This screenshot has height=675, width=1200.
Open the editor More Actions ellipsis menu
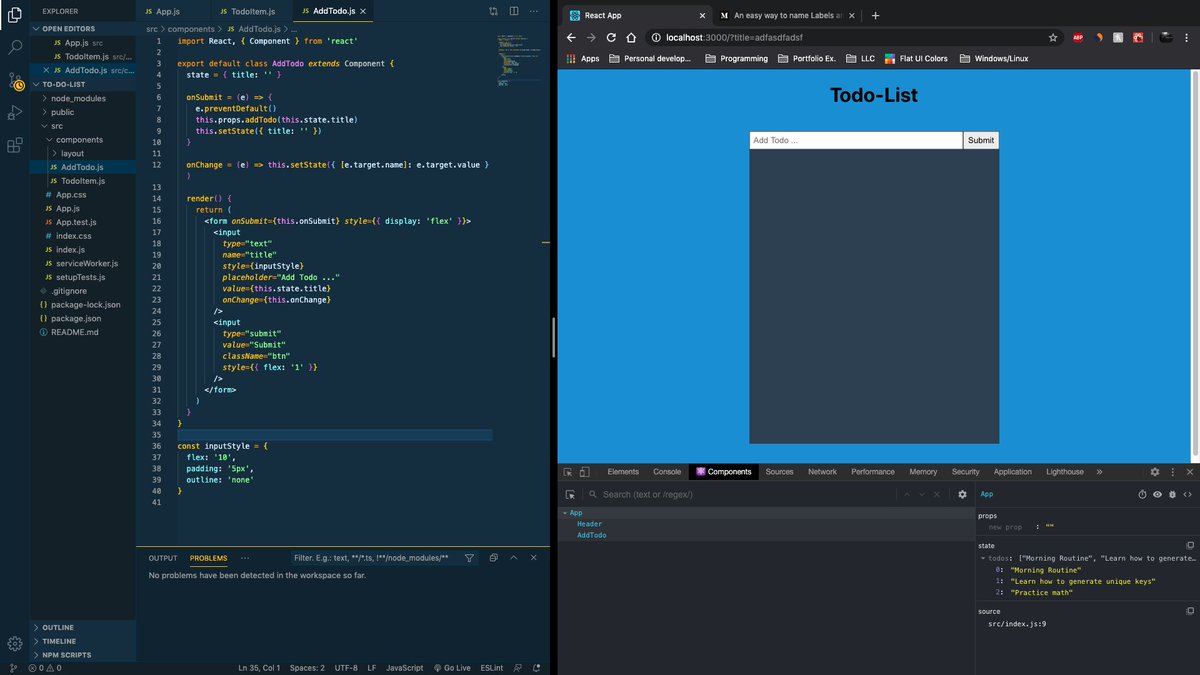coord(535,11)
